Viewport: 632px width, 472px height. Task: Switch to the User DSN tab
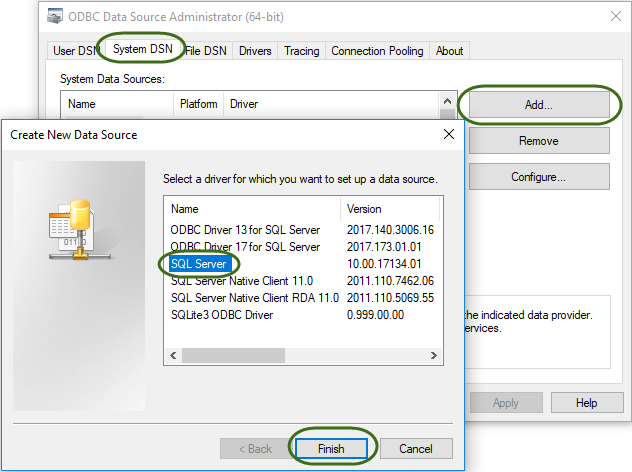[75, 51]
